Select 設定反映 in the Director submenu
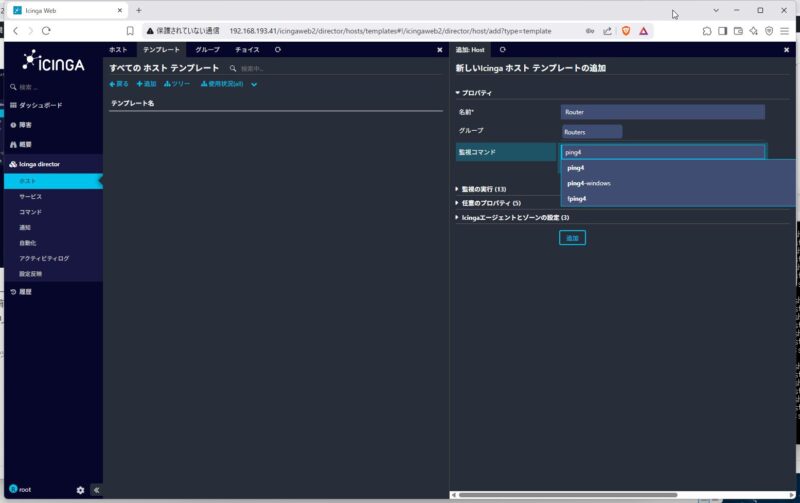The image size is (800, 503). (31, 274)
